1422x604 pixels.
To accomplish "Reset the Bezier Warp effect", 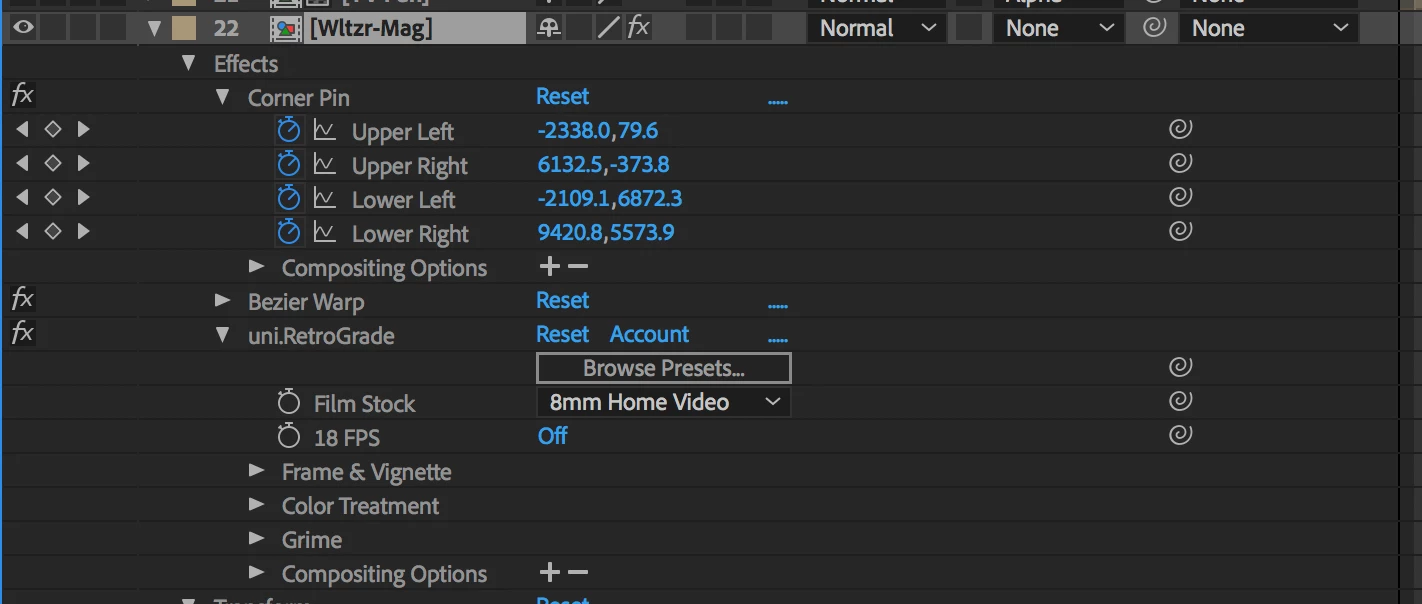I will point(563,300).
